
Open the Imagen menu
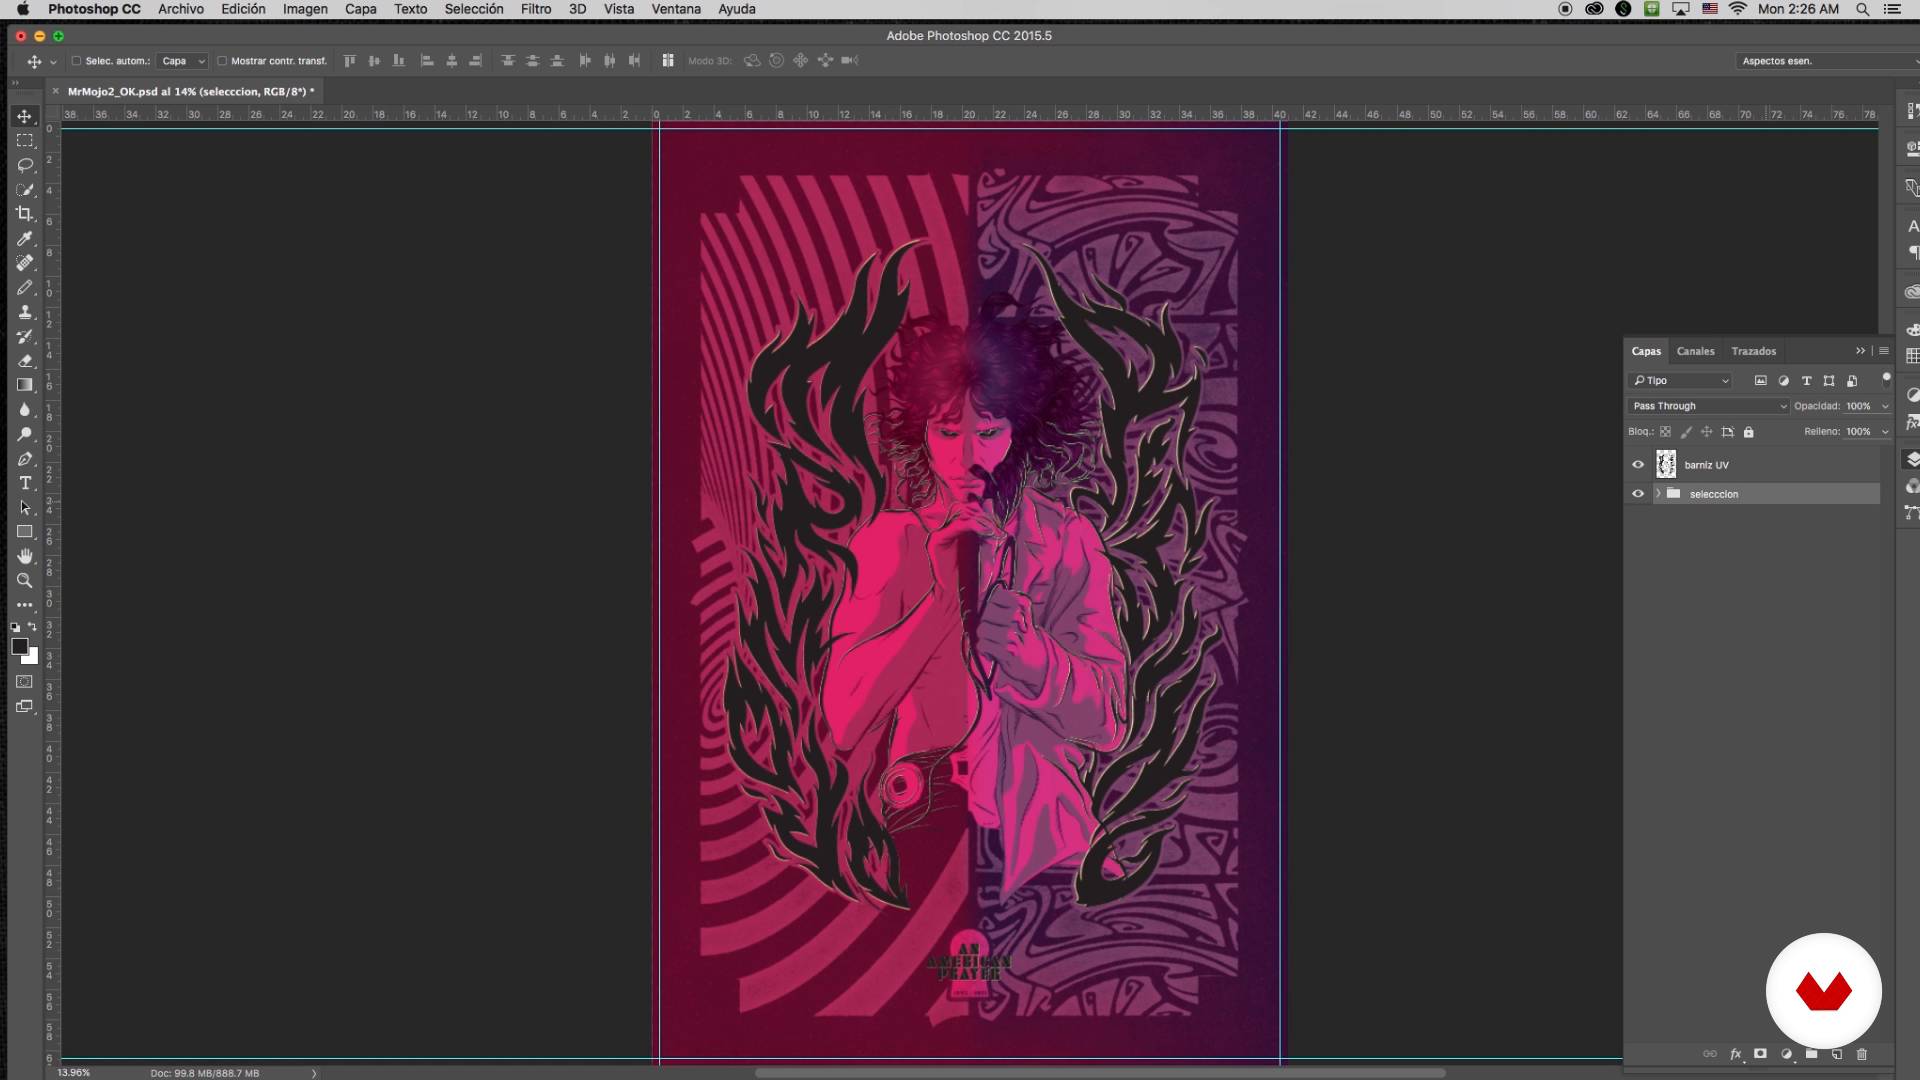coord(305,9)
